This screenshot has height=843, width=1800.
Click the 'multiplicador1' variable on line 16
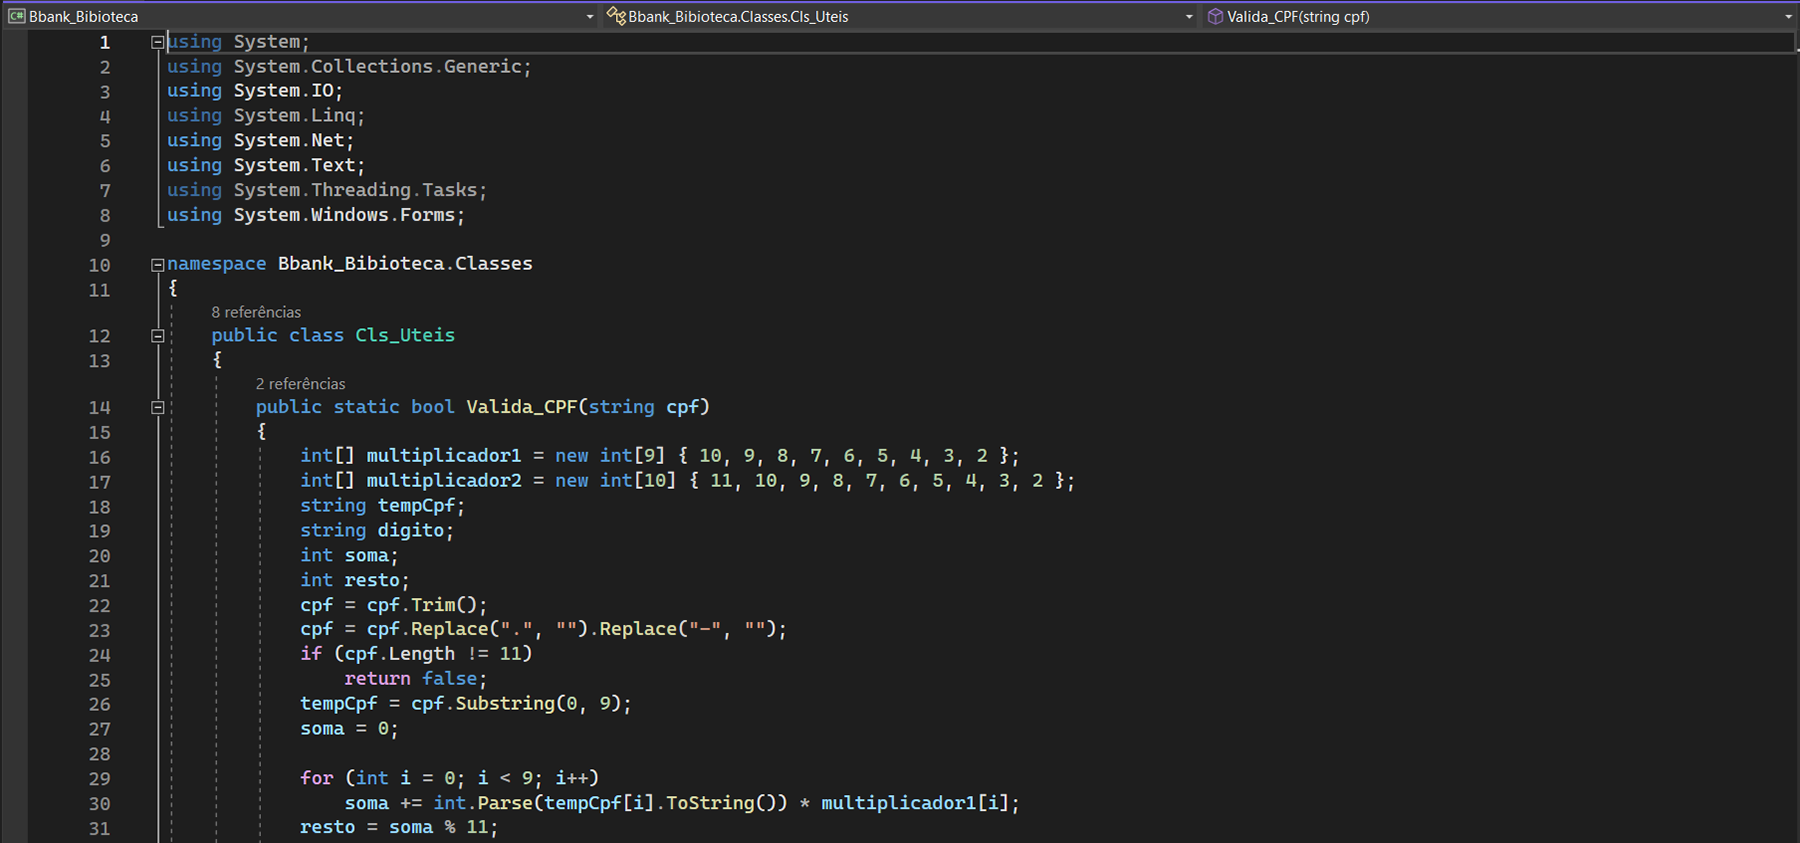tap(444, 456)
